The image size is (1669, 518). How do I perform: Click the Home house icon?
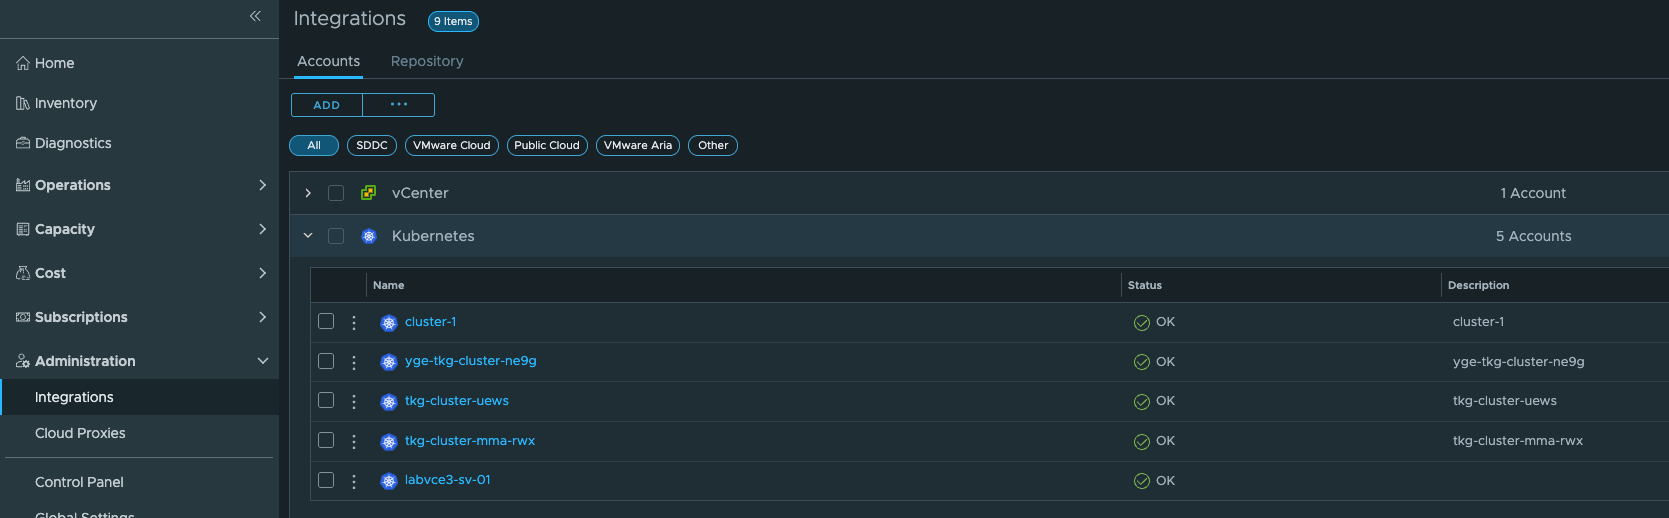23,63
